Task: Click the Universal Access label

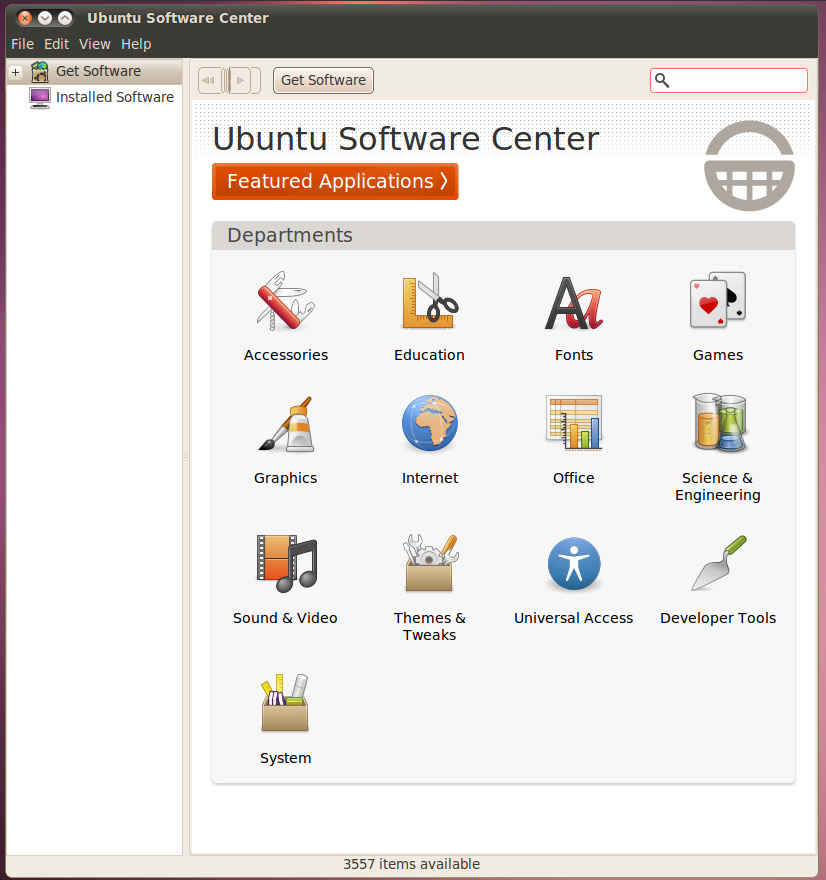Action: coord(573,618)
